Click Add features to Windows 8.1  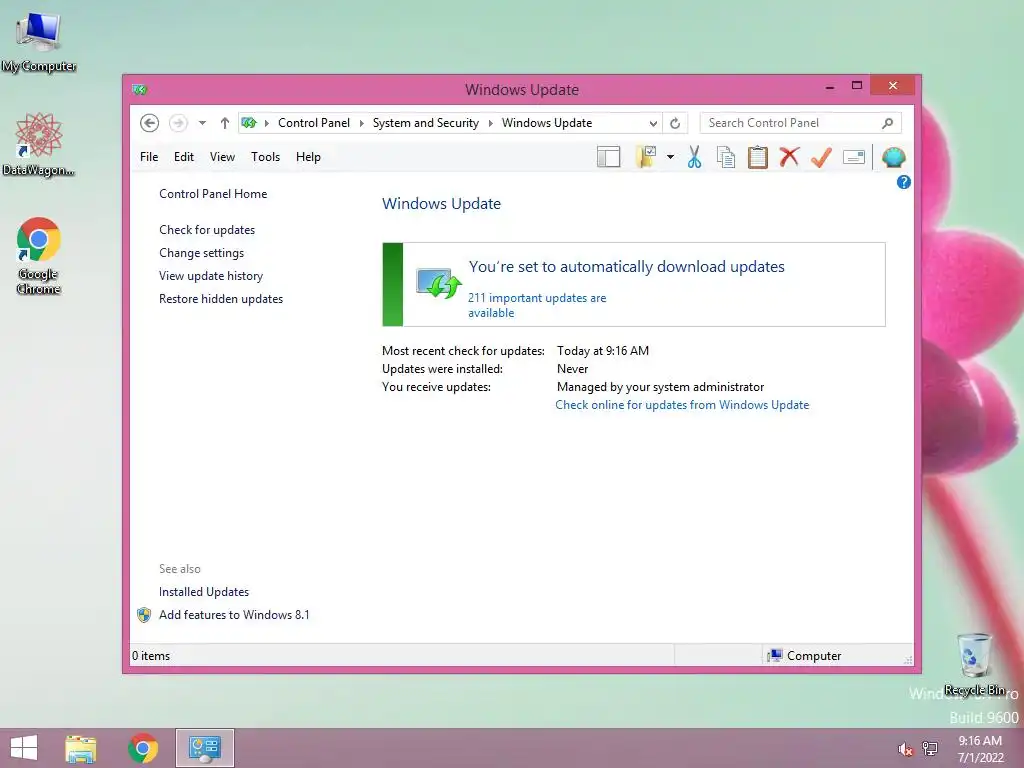coord(234,615)
